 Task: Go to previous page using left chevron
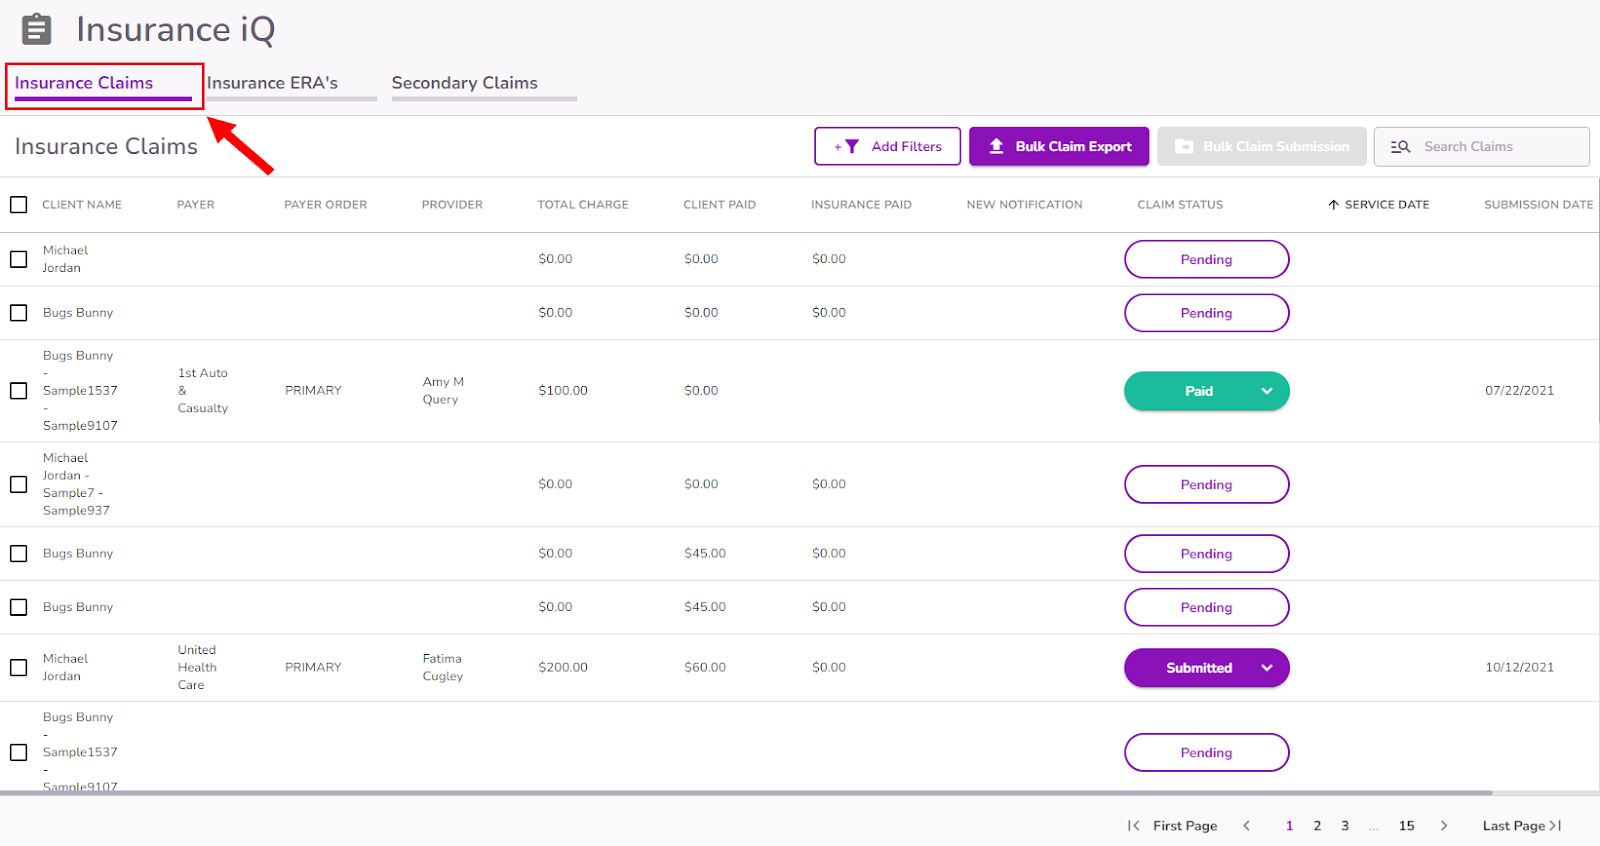tap(1246, 826)
